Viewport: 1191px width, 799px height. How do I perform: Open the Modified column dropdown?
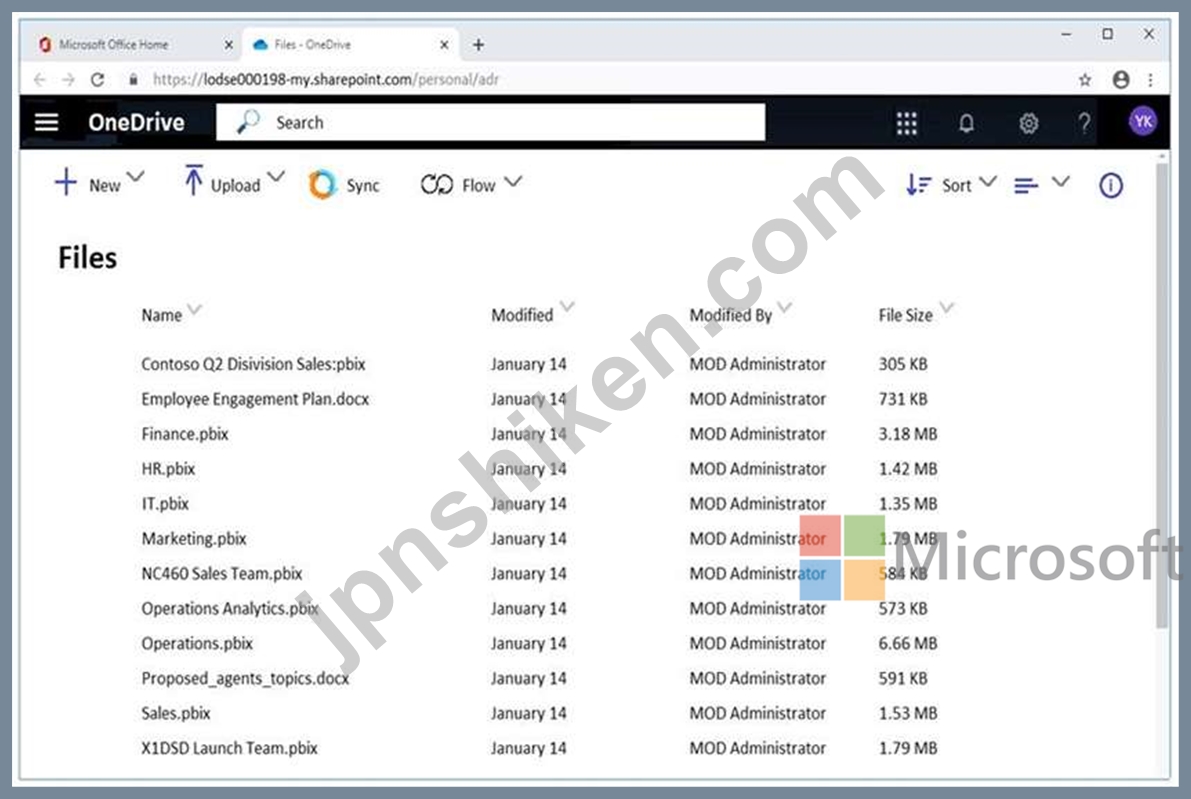(567, 307)
